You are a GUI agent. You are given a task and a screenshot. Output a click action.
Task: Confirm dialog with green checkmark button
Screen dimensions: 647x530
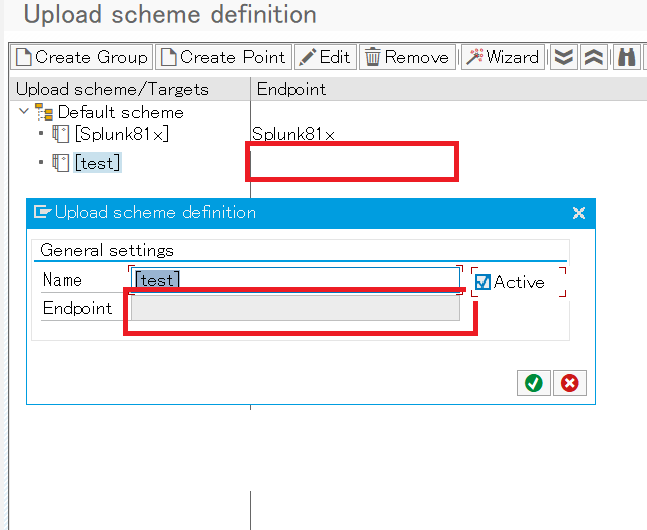(x=533, y=383)
